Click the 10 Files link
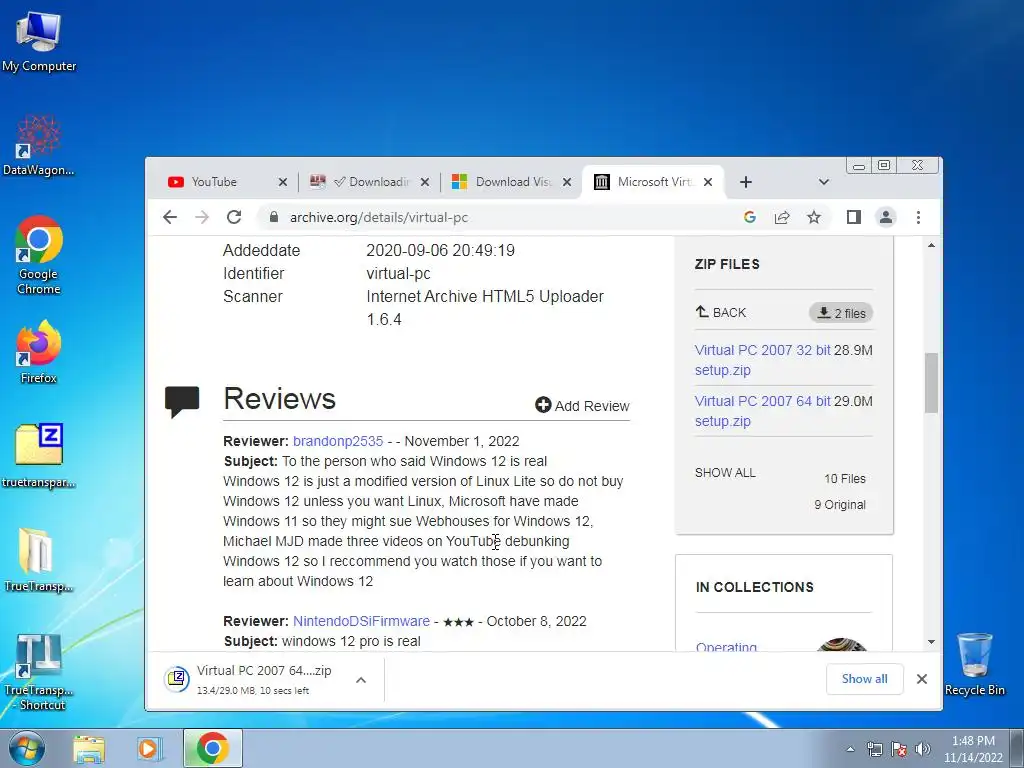Viewport: 1024px width, 768px height. tap(844, 479)
